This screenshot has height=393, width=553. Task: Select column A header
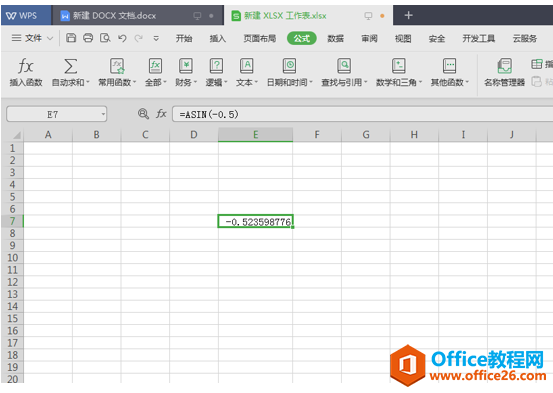pos(48,134)
